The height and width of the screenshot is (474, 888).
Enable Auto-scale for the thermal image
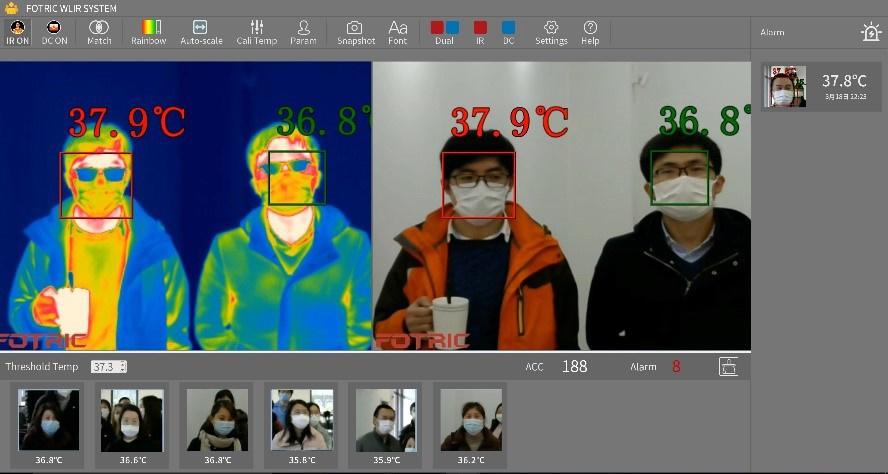coord(201,32)
